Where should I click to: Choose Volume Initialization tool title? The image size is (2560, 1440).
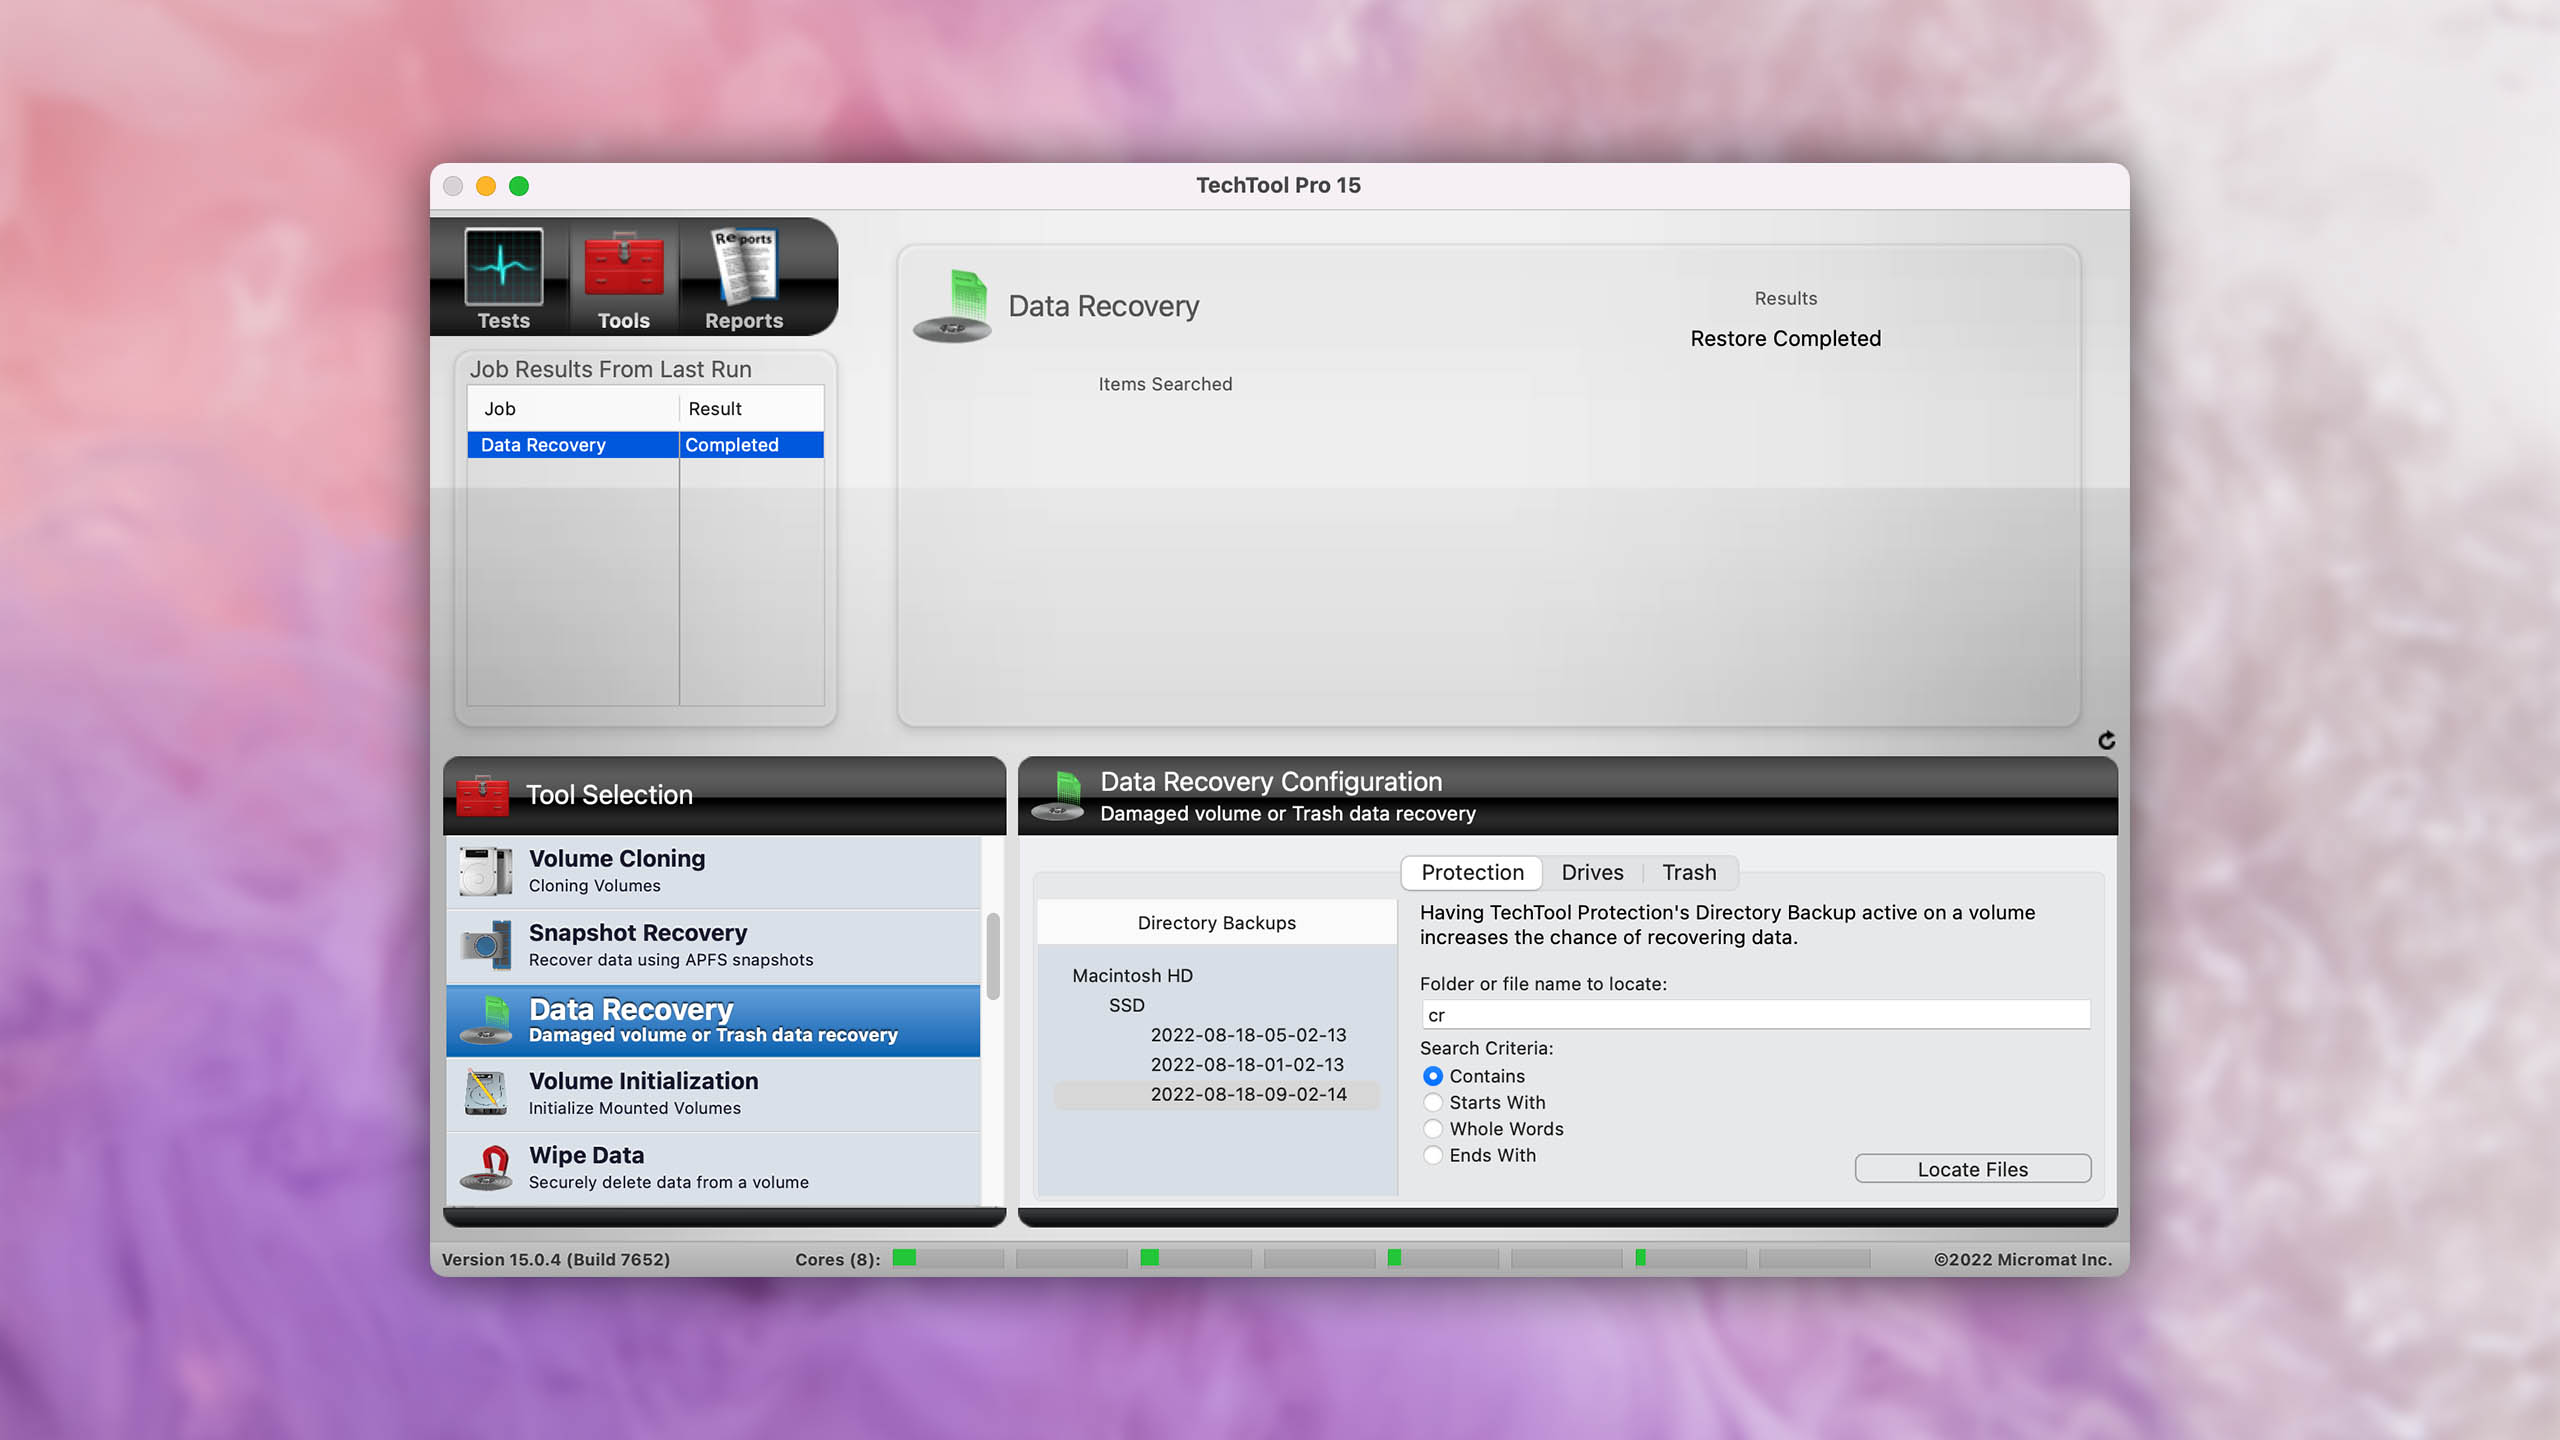coord(643,1081)
